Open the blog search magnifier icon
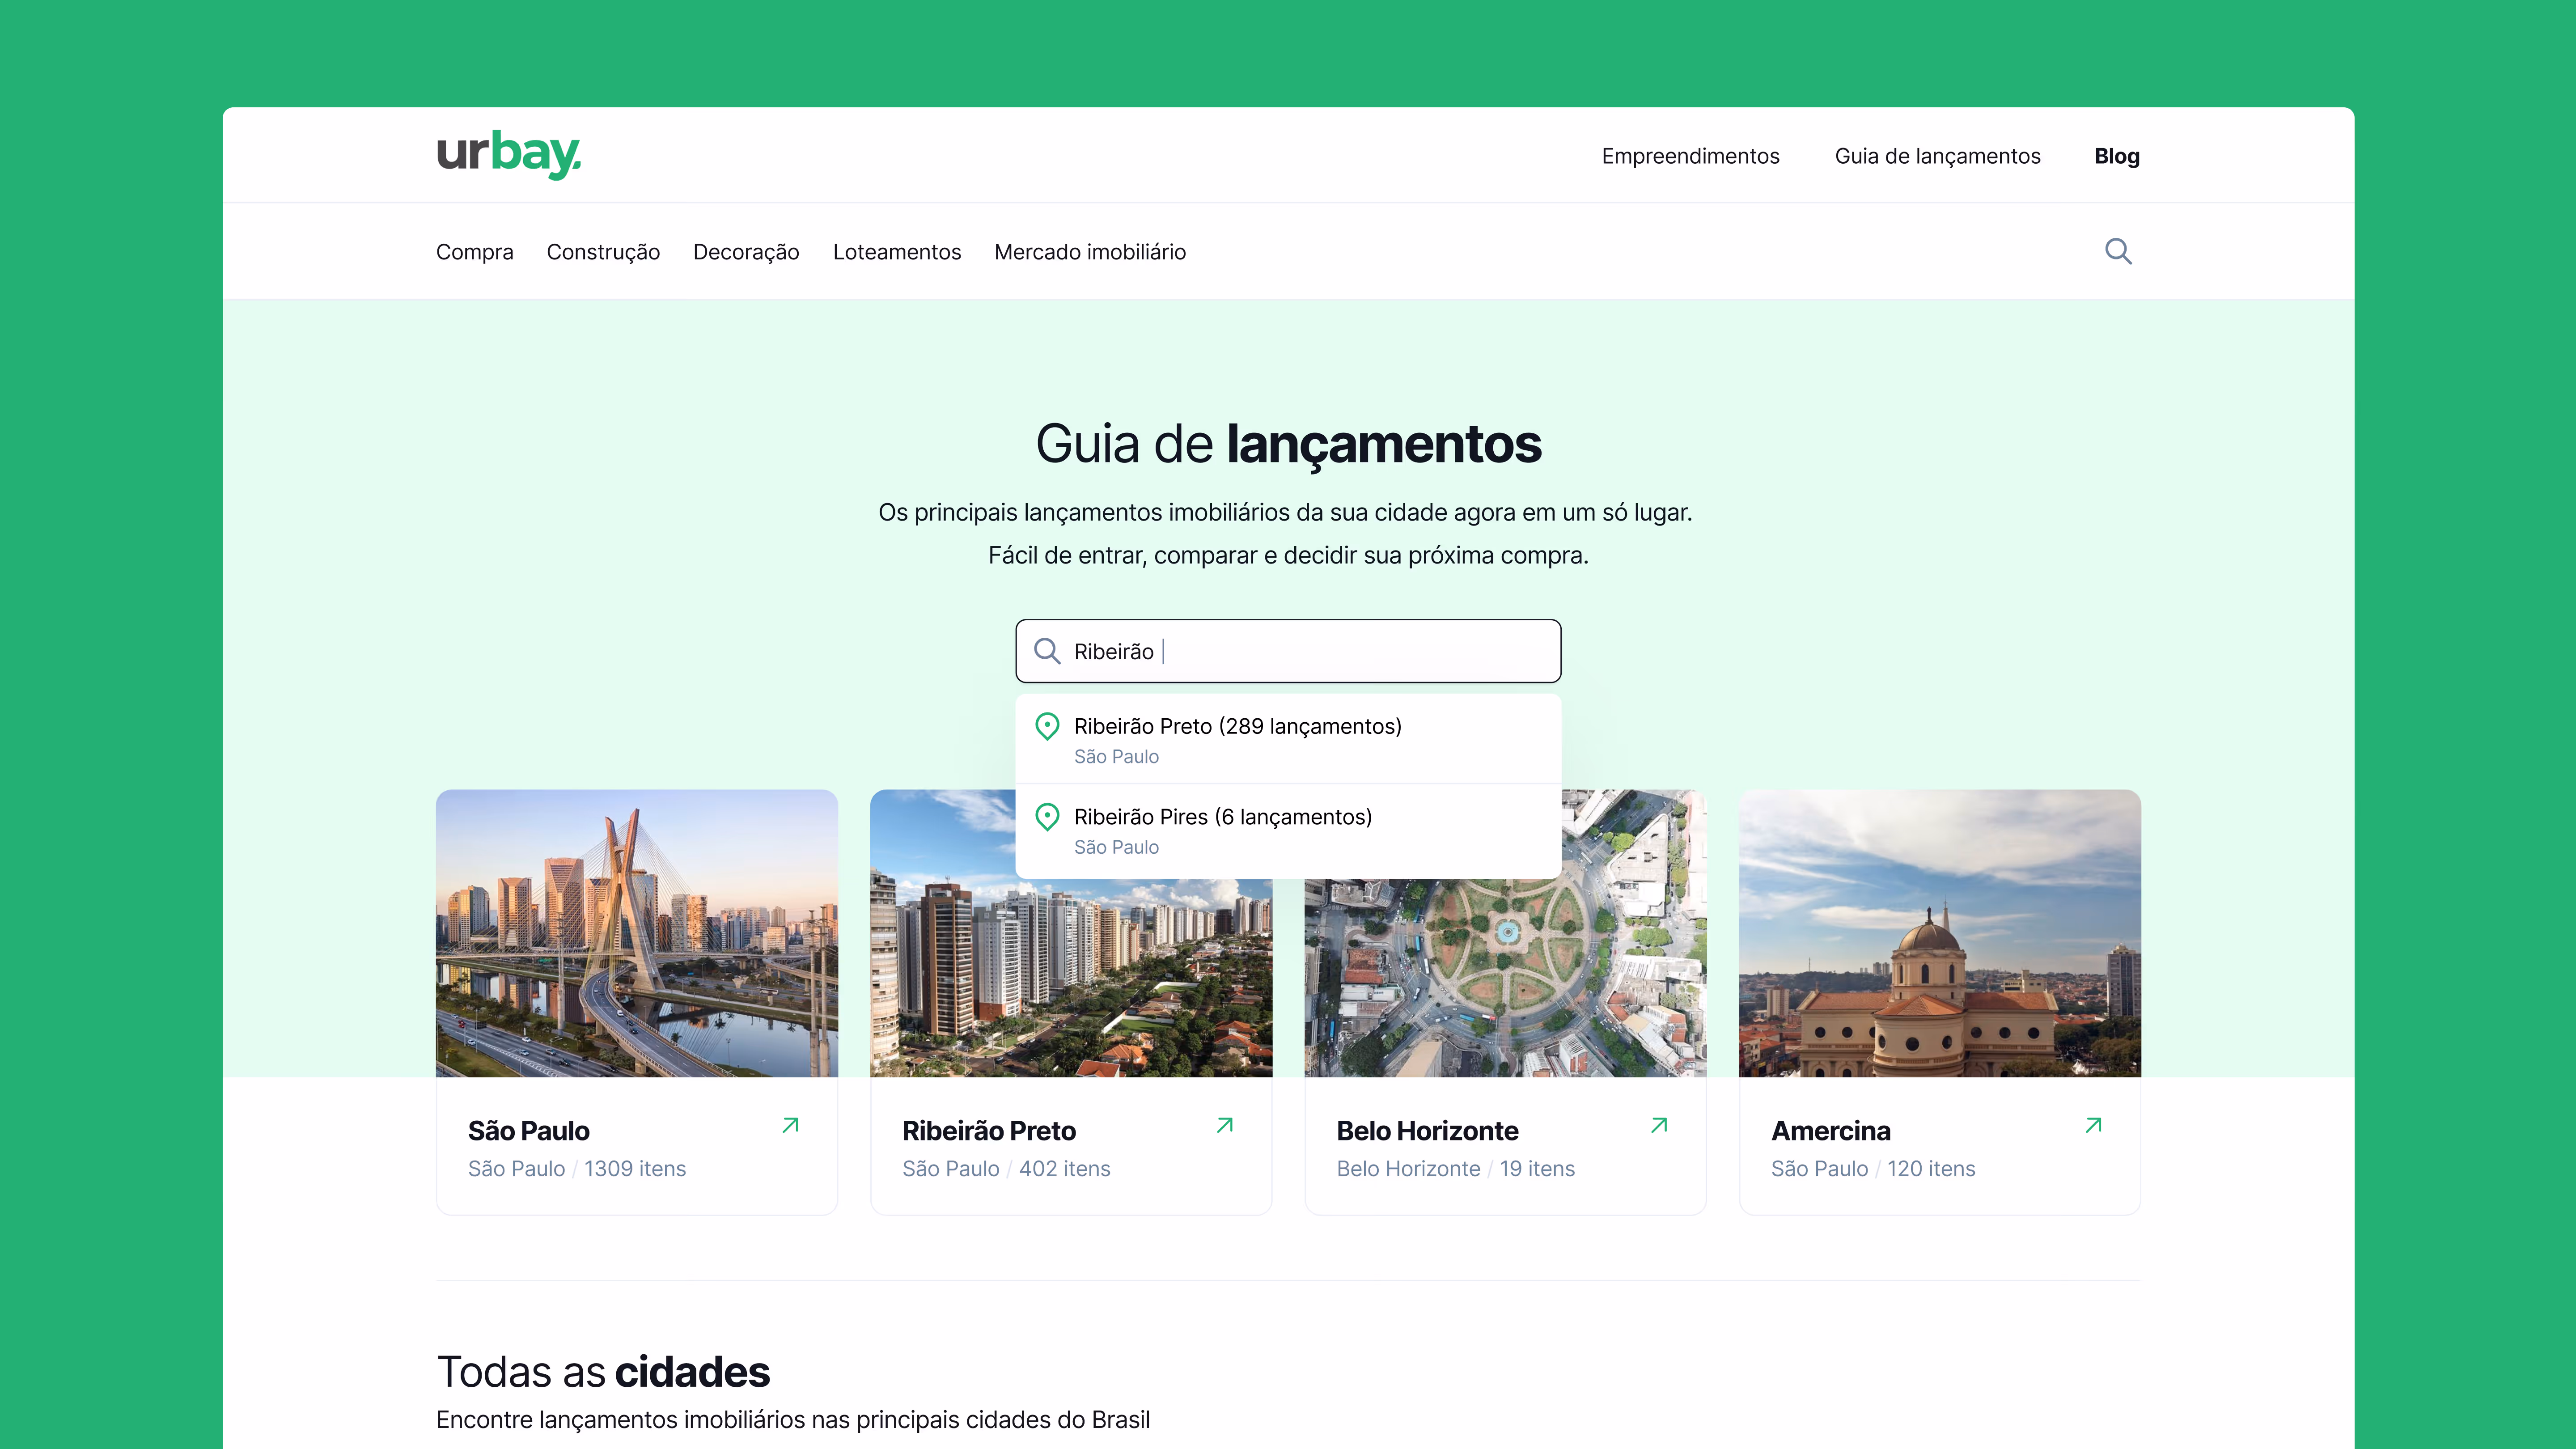 coord(2118,251)
